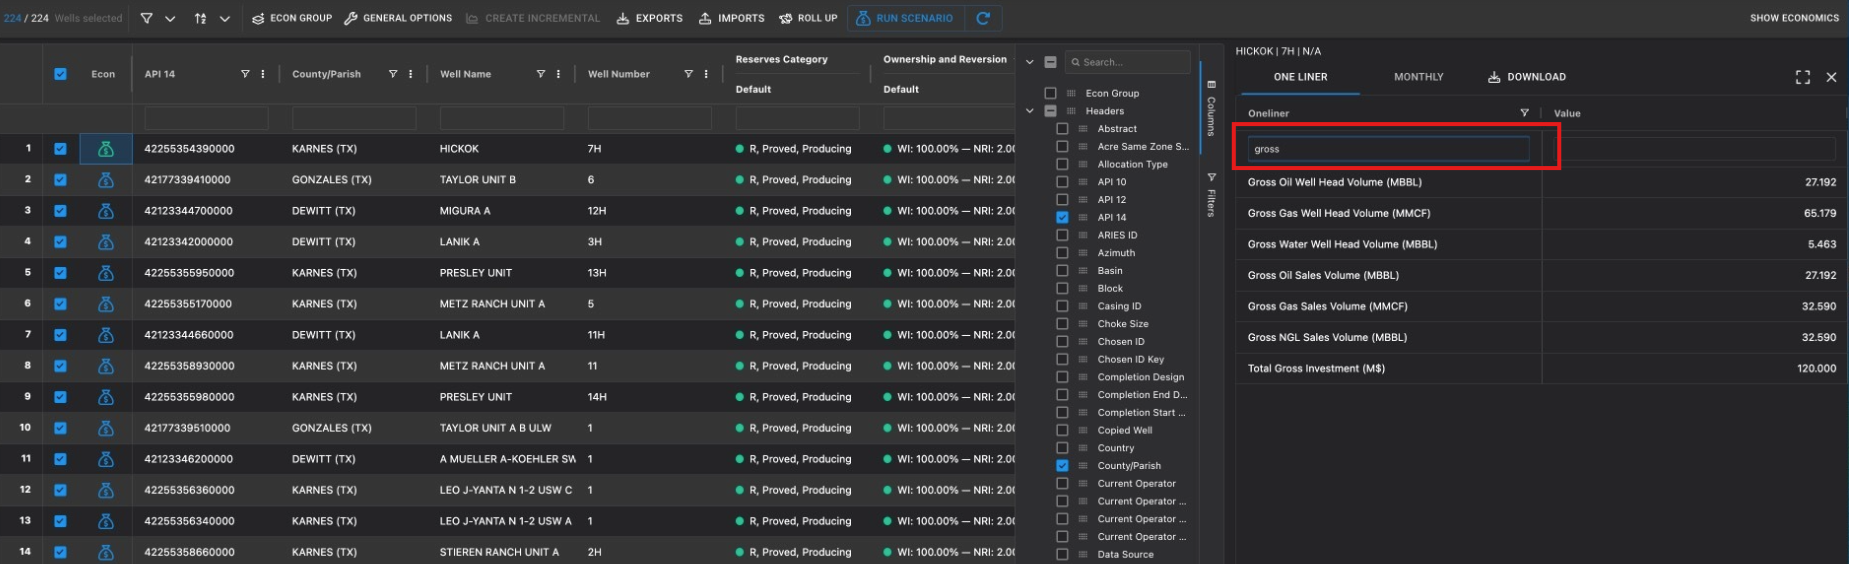Click the filter icon in API 14 header
1849x564 pixels.
click(x=245, y=74)
